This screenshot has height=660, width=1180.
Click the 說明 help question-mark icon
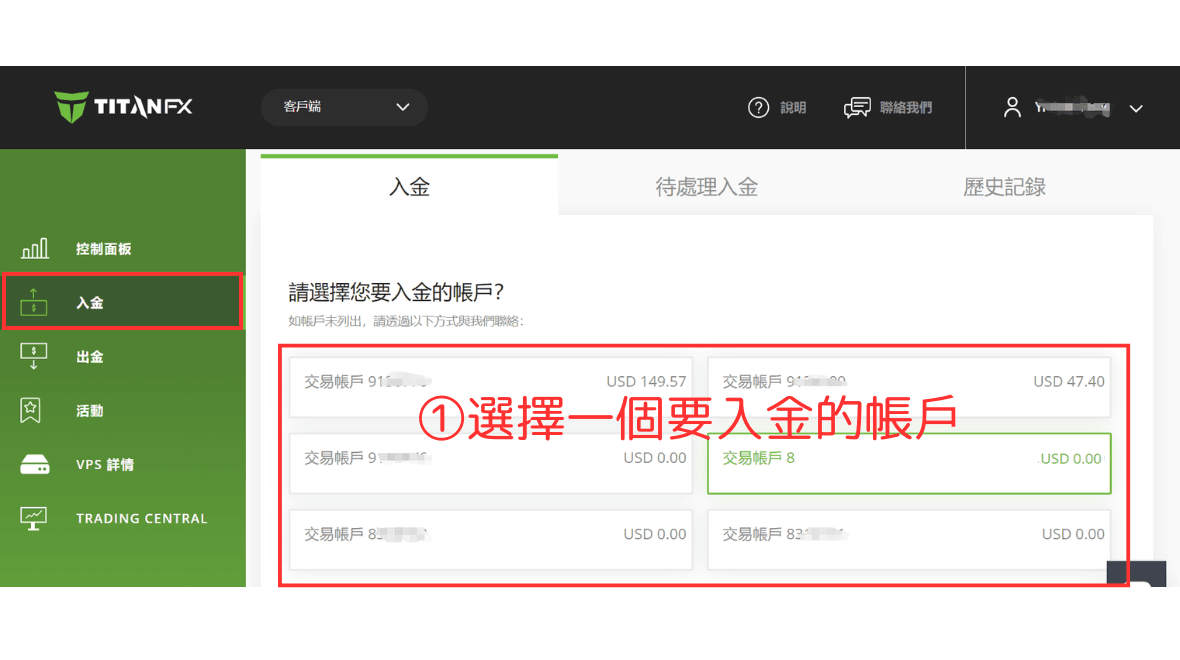759,107
